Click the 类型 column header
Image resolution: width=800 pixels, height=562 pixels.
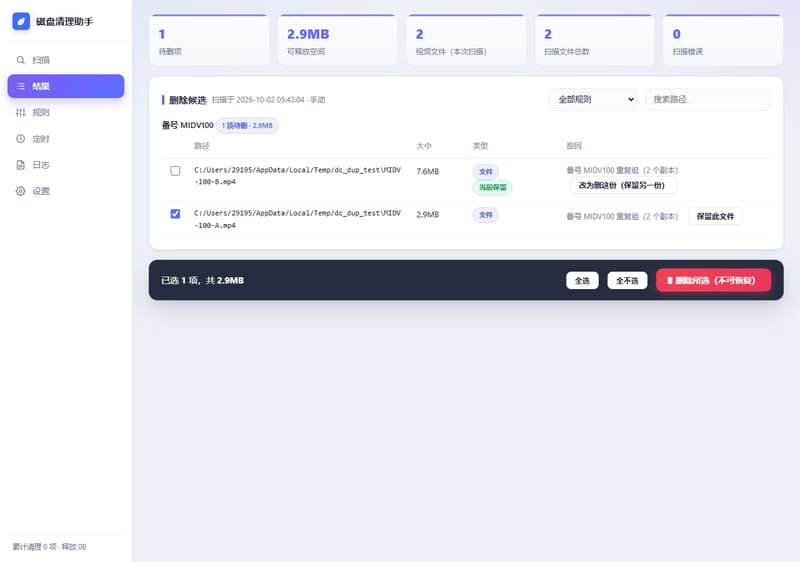[480, 146]
